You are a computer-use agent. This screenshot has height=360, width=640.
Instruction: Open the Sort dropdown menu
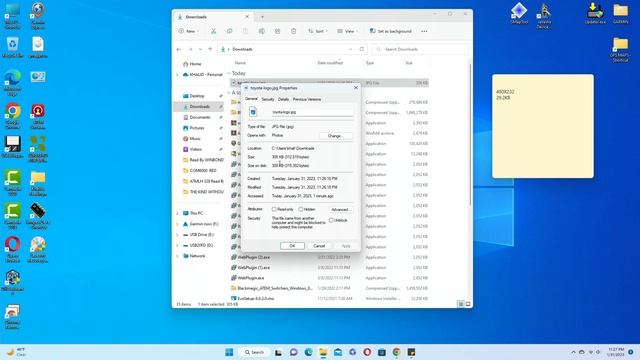tap(318, 31)
